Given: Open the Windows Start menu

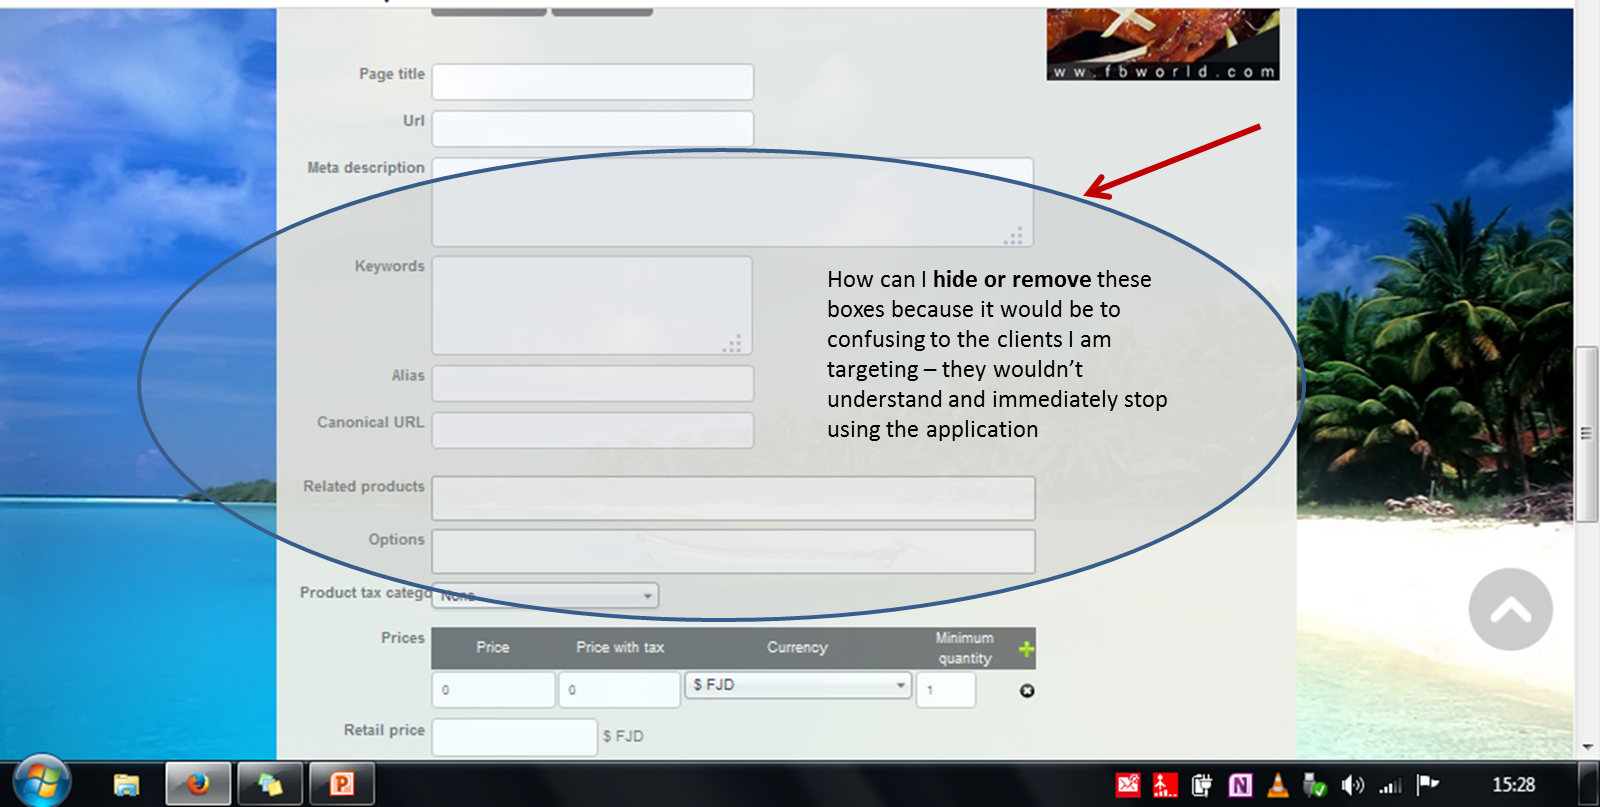Looking at the screenshot, I should coord(42,782).
